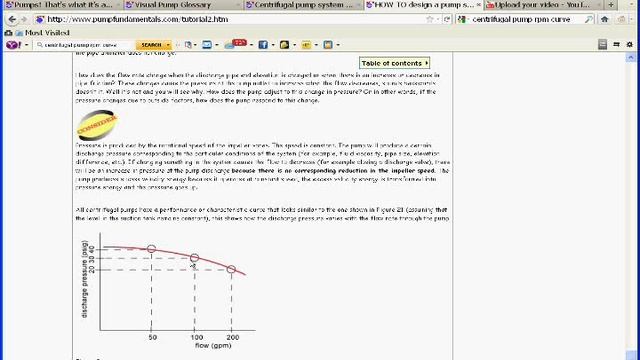
Task: Bookmark this page with the star icon
Action: [x=430, y=19]
